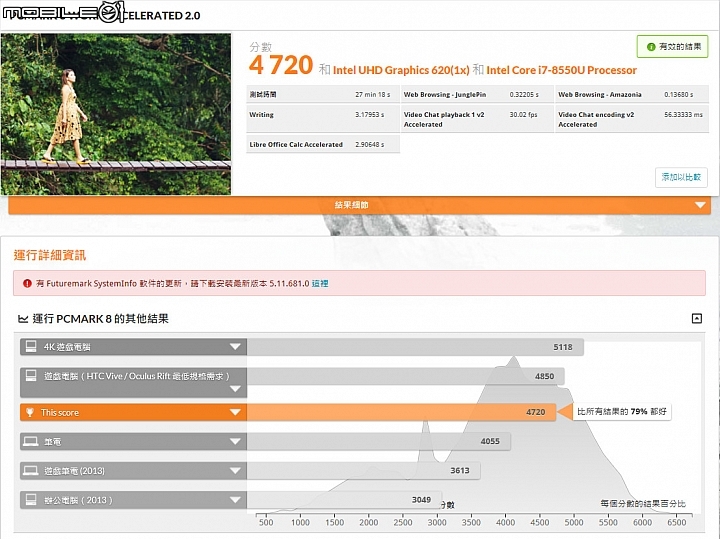720x539 pixels.
Task: Click the 0.32205 s JunglePin value
Action: pos(524,95)
